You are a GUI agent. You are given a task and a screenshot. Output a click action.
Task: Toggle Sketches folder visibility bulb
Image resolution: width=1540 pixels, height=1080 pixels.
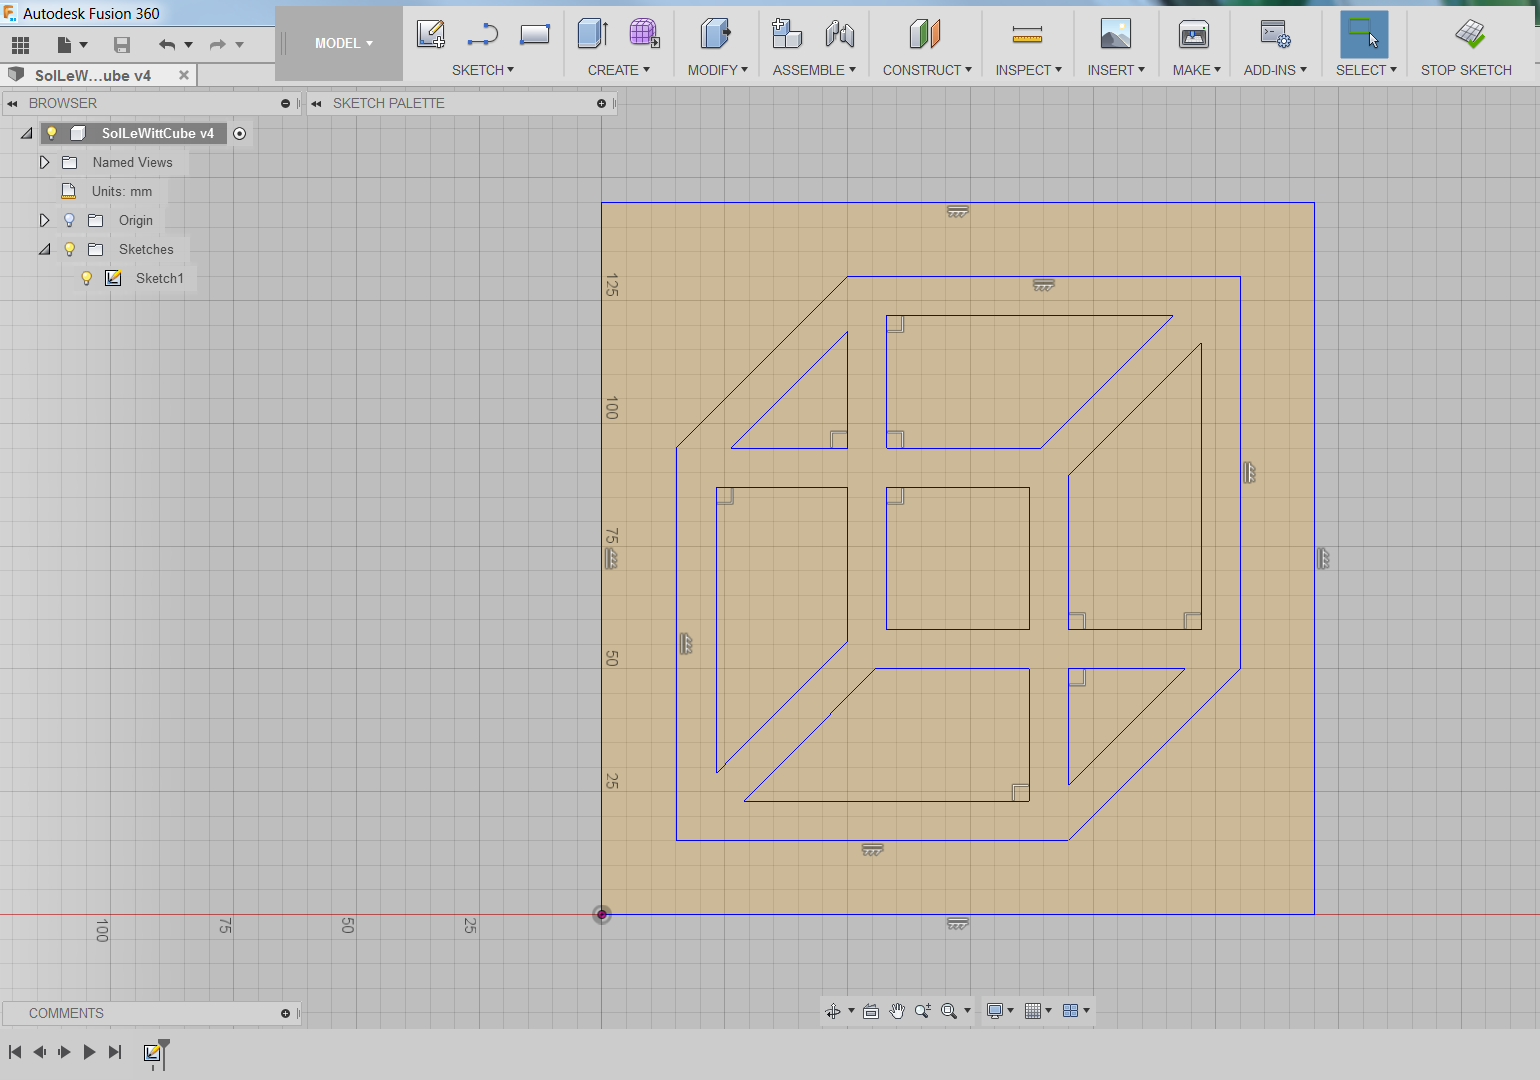pos(69,249)
